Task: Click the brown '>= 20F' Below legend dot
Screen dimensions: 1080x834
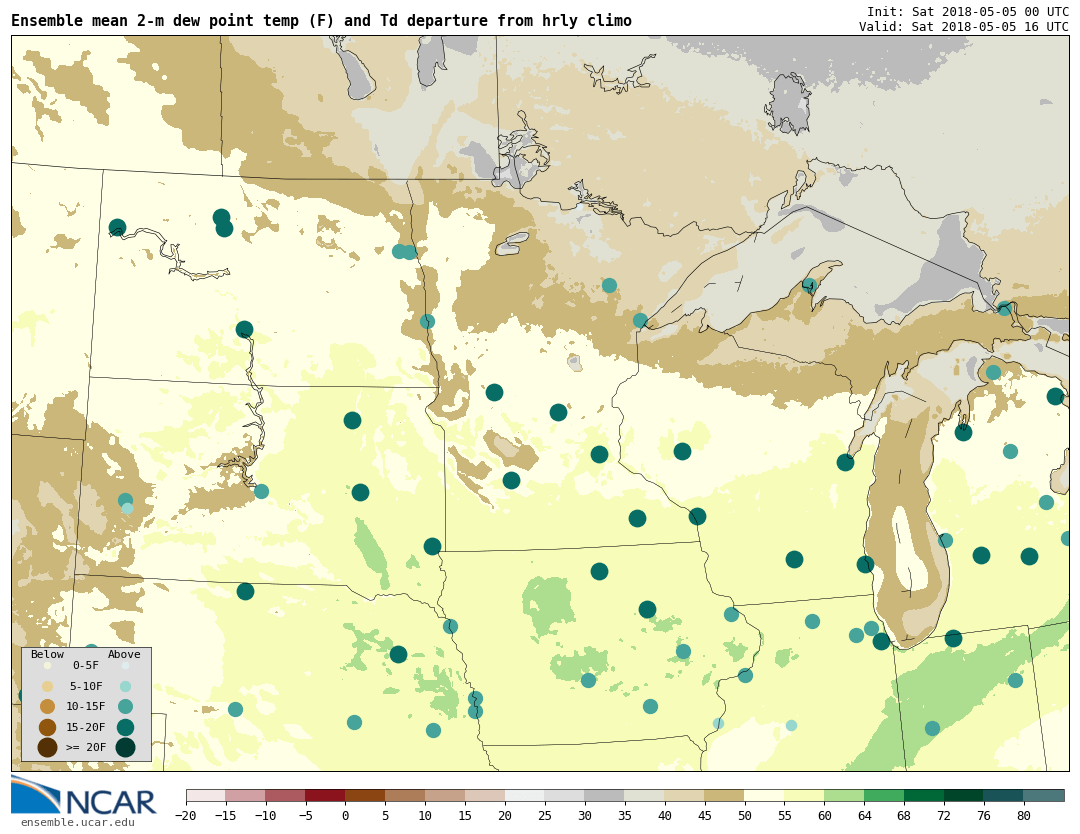Action: [x=47, y=747]
